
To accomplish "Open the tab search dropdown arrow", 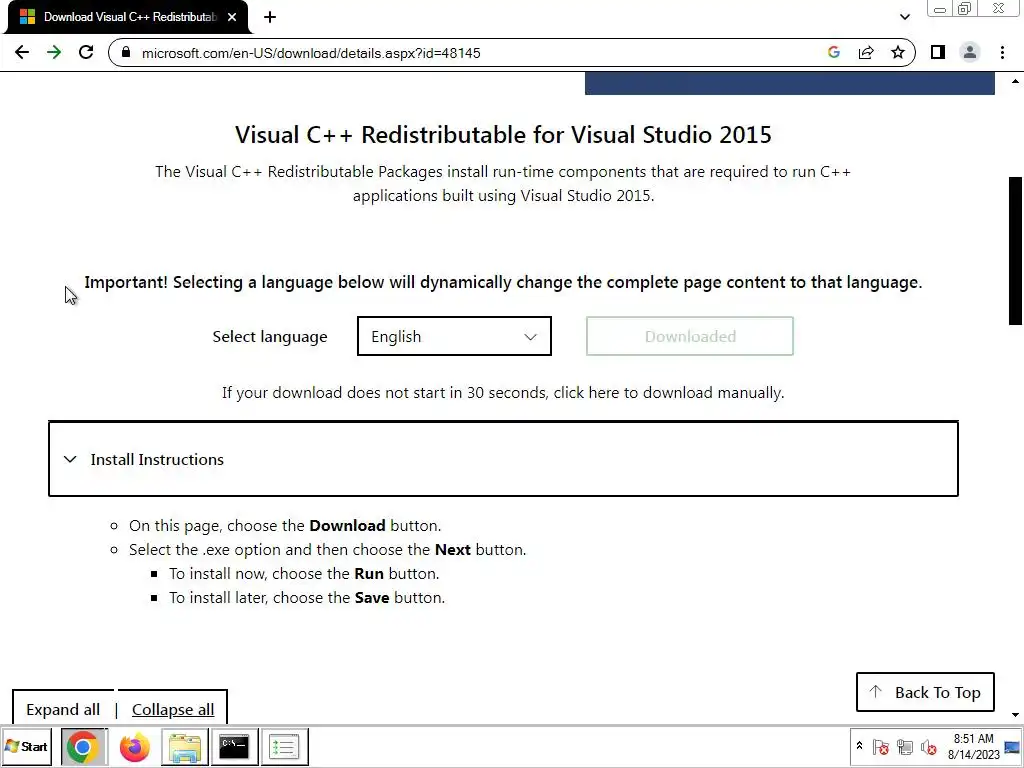I will [x=904, y=17].
